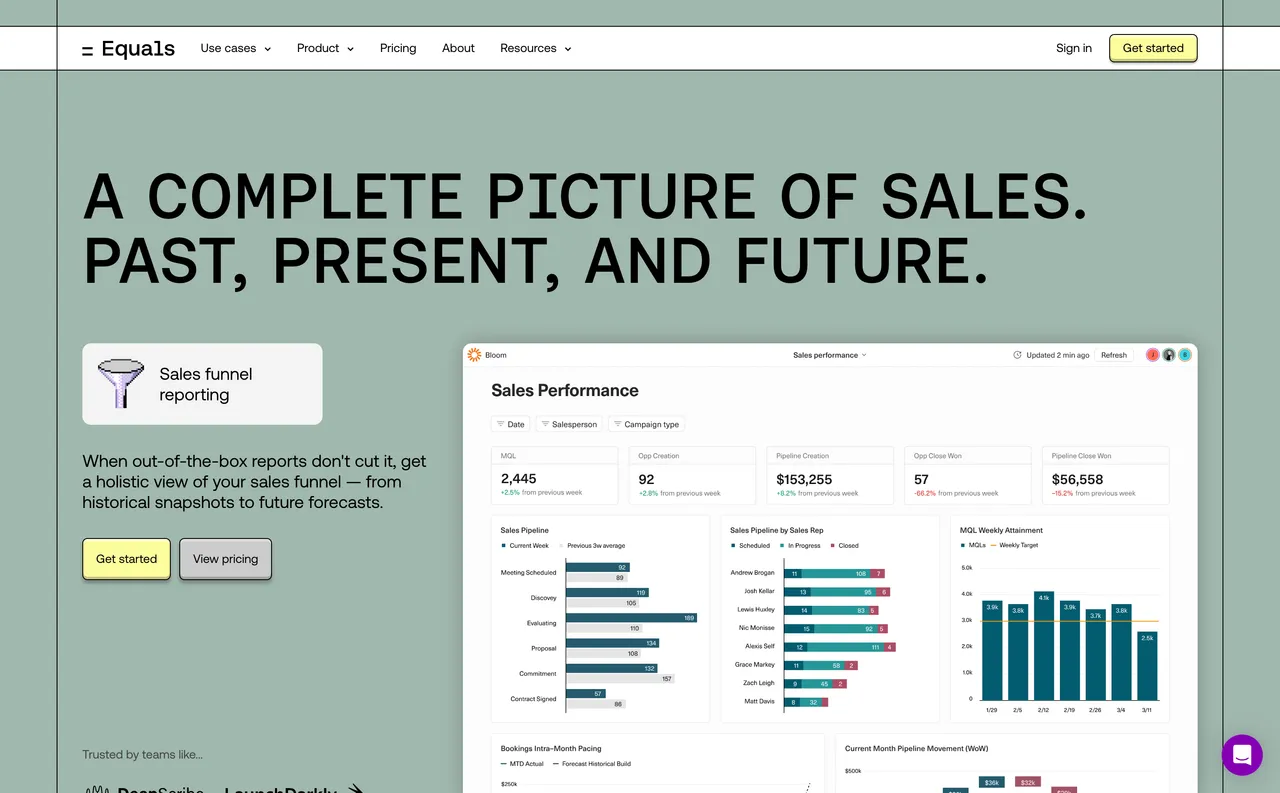Open the chat support widget
Viewport: 1280px width, 793px height.
click(1242, 755)
